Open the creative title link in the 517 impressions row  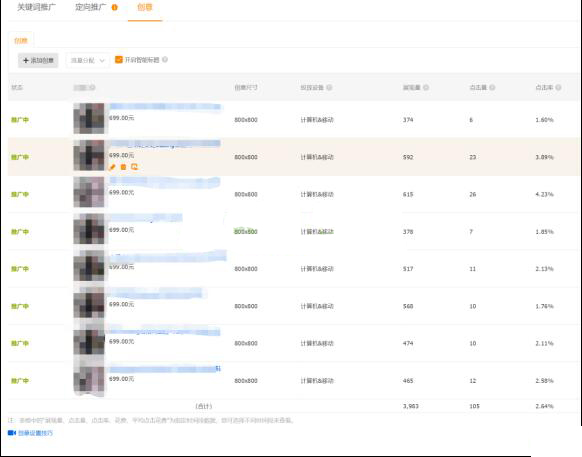click(168, 256)
